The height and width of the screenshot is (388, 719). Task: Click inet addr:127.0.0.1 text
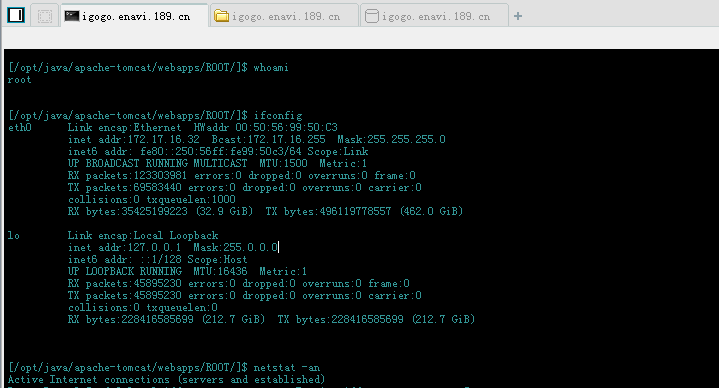click(124, 248)
